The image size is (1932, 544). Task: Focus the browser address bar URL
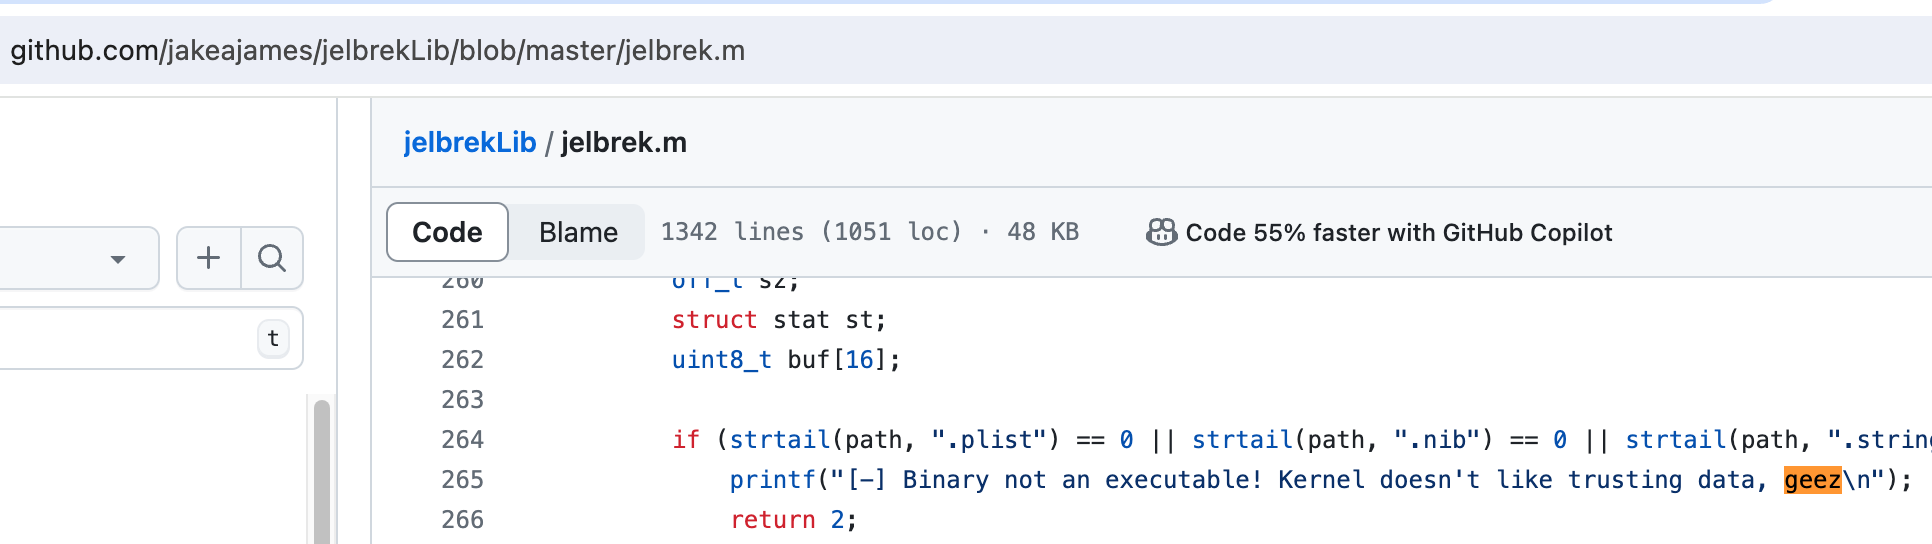click(x=378, y=51)
